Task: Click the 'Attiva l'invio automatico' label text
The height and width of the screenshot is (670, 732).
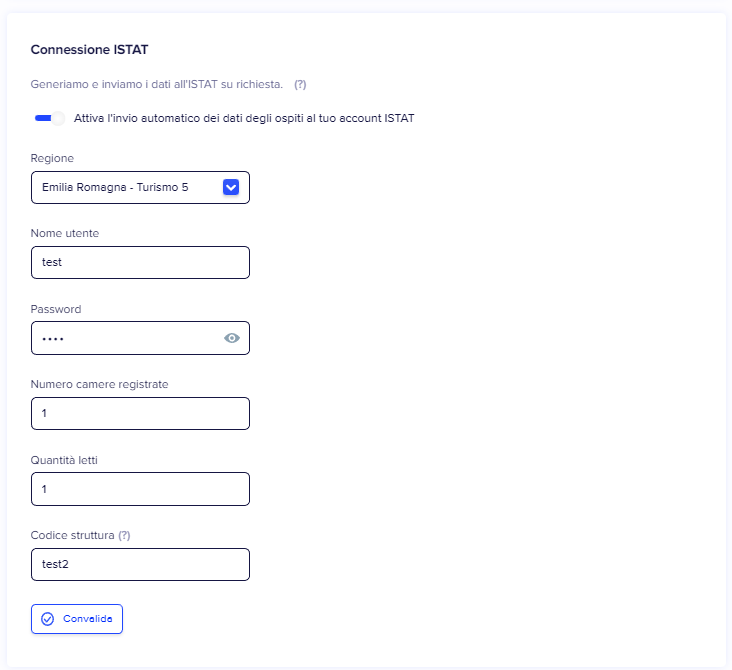Action: [x=244, y=118]
